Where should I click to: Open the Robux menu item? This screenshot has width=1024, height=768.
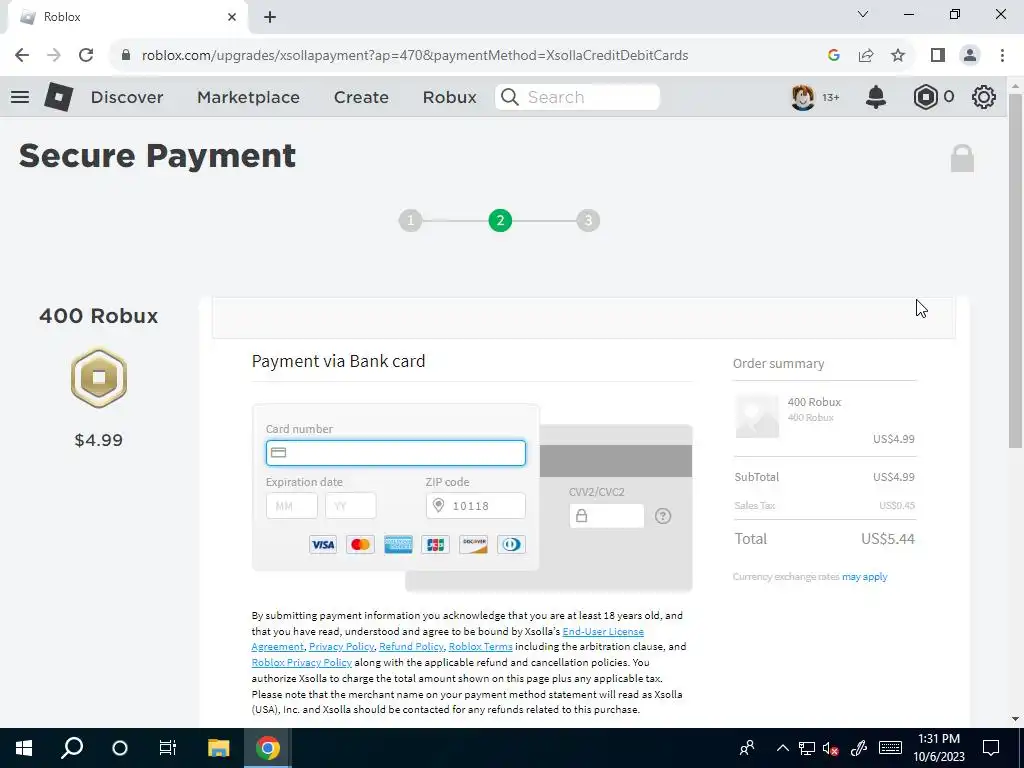pyautogui.click(x=449, y=97)
